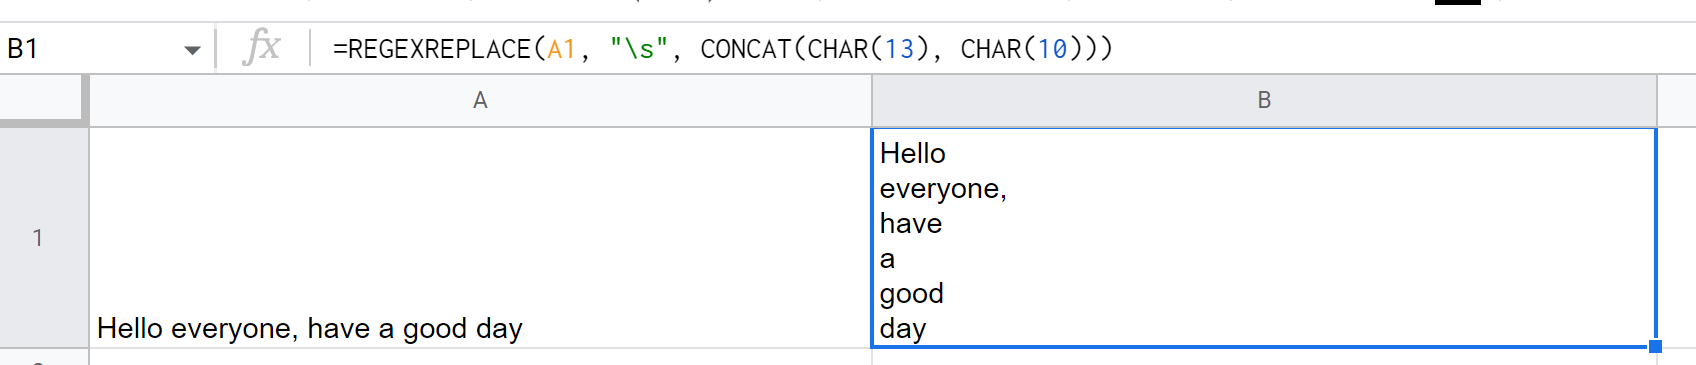
Task: Open the Name box dropdown arrow
Action: pos(193,50)
